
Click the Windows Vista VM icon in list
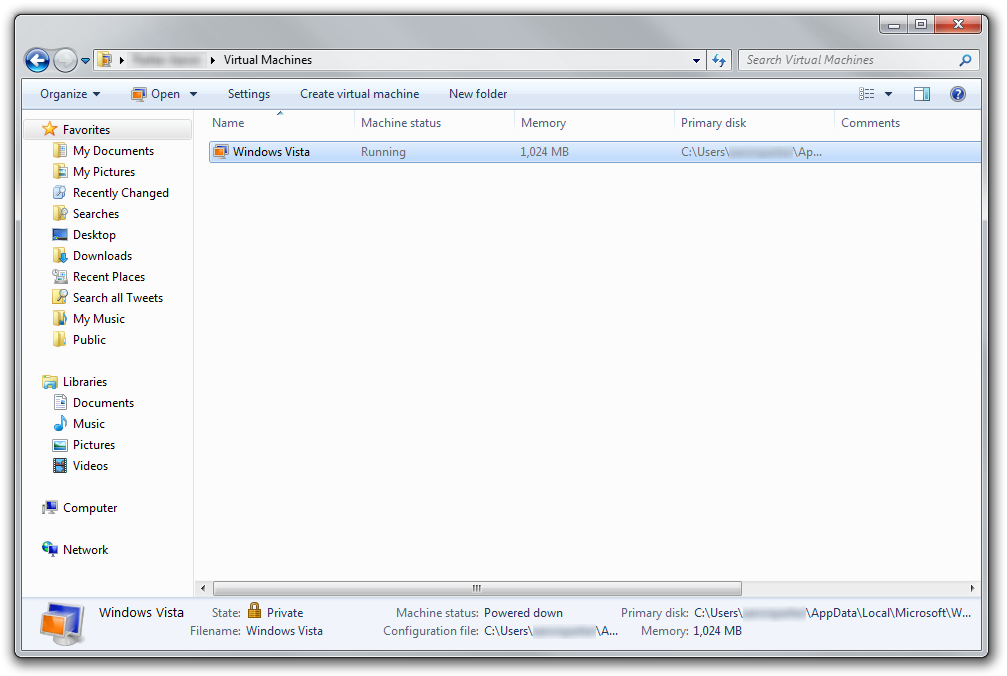(221, 152)
